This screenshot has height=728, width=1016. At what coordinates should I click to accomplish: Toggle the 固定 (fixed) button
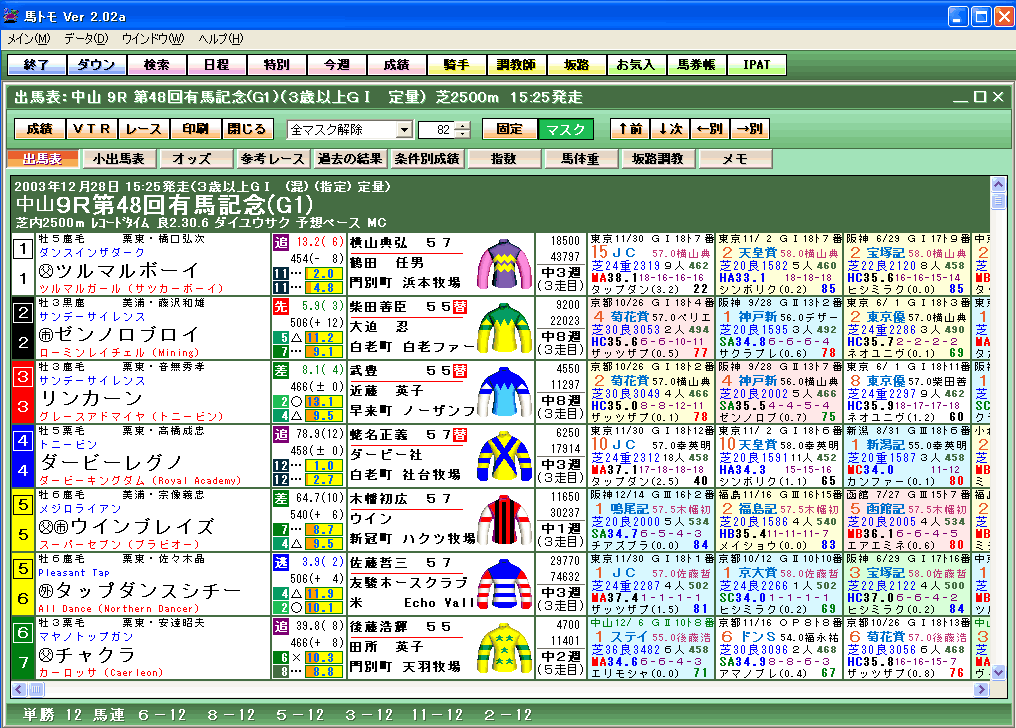pos(508,129)
